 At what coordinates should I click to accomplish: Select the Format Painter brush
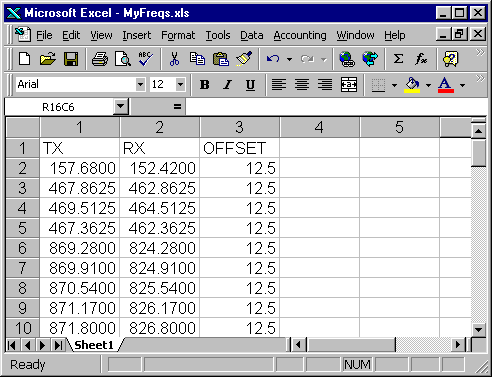[x=244, y=60]
